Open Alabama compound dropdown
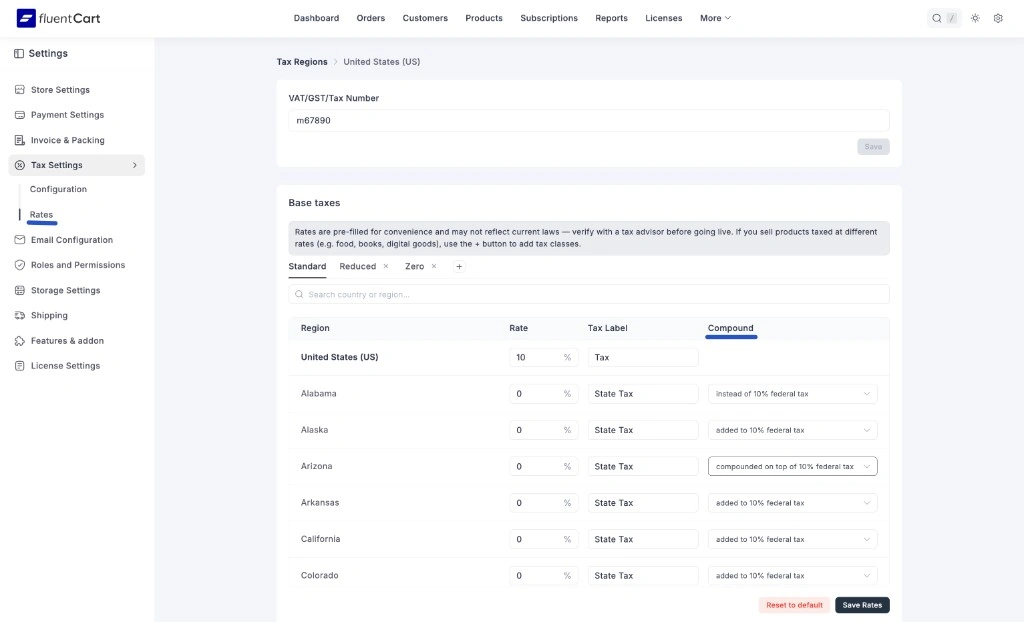The width and height of the screenshot is (1024, 622). click(x=792, y=394)
